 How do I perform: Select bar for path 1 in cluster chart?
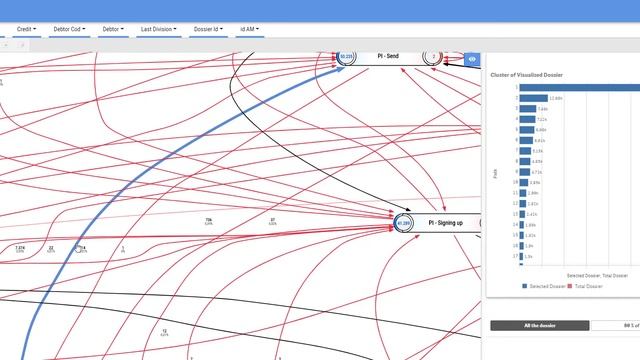click(x=580, y=87)
